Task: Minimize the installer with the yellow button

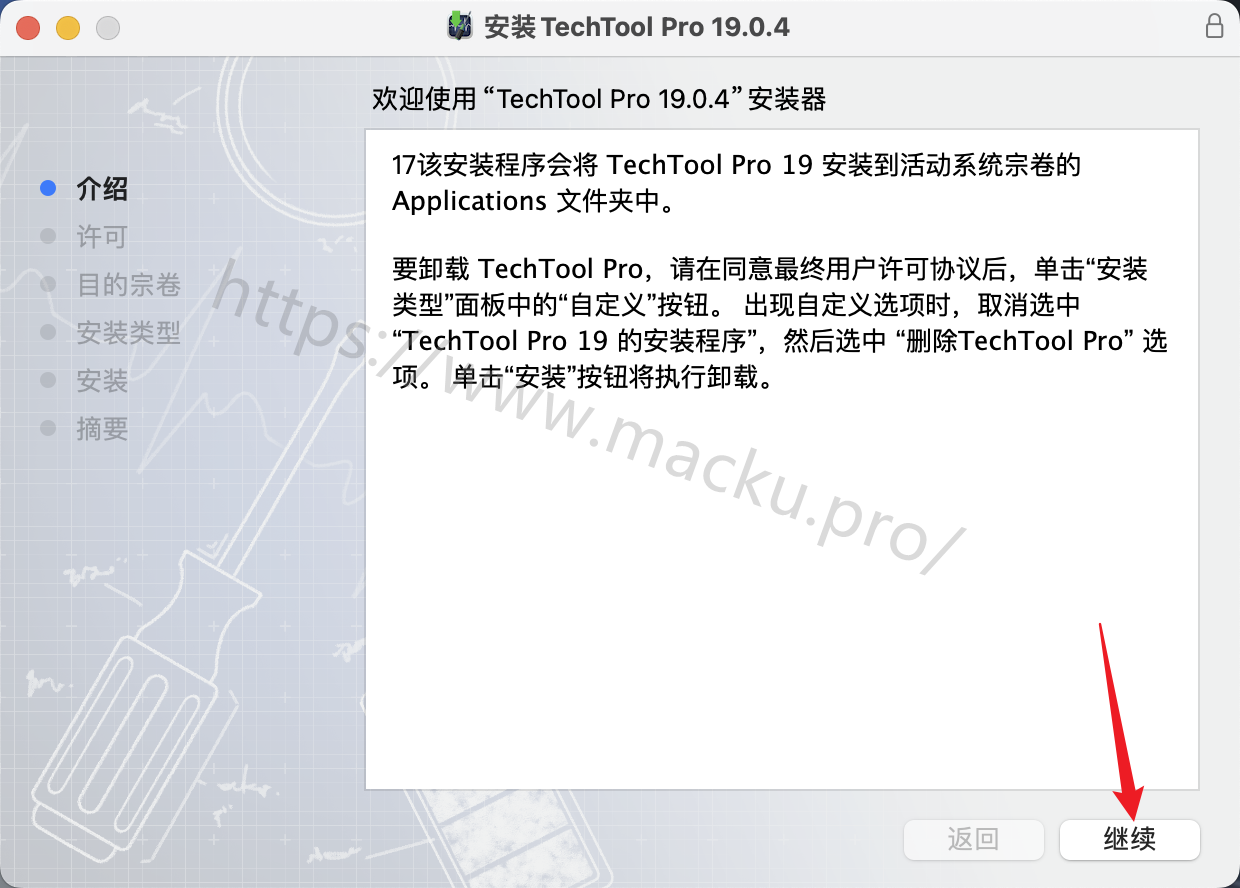Action: click(68, 27)
